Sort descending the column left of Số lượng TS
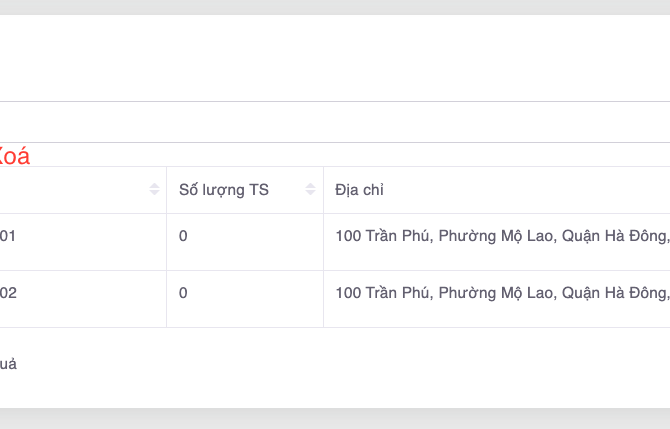The height and width of the screenshot is (429, 670). pyautogui.click(x=154, y=193)
